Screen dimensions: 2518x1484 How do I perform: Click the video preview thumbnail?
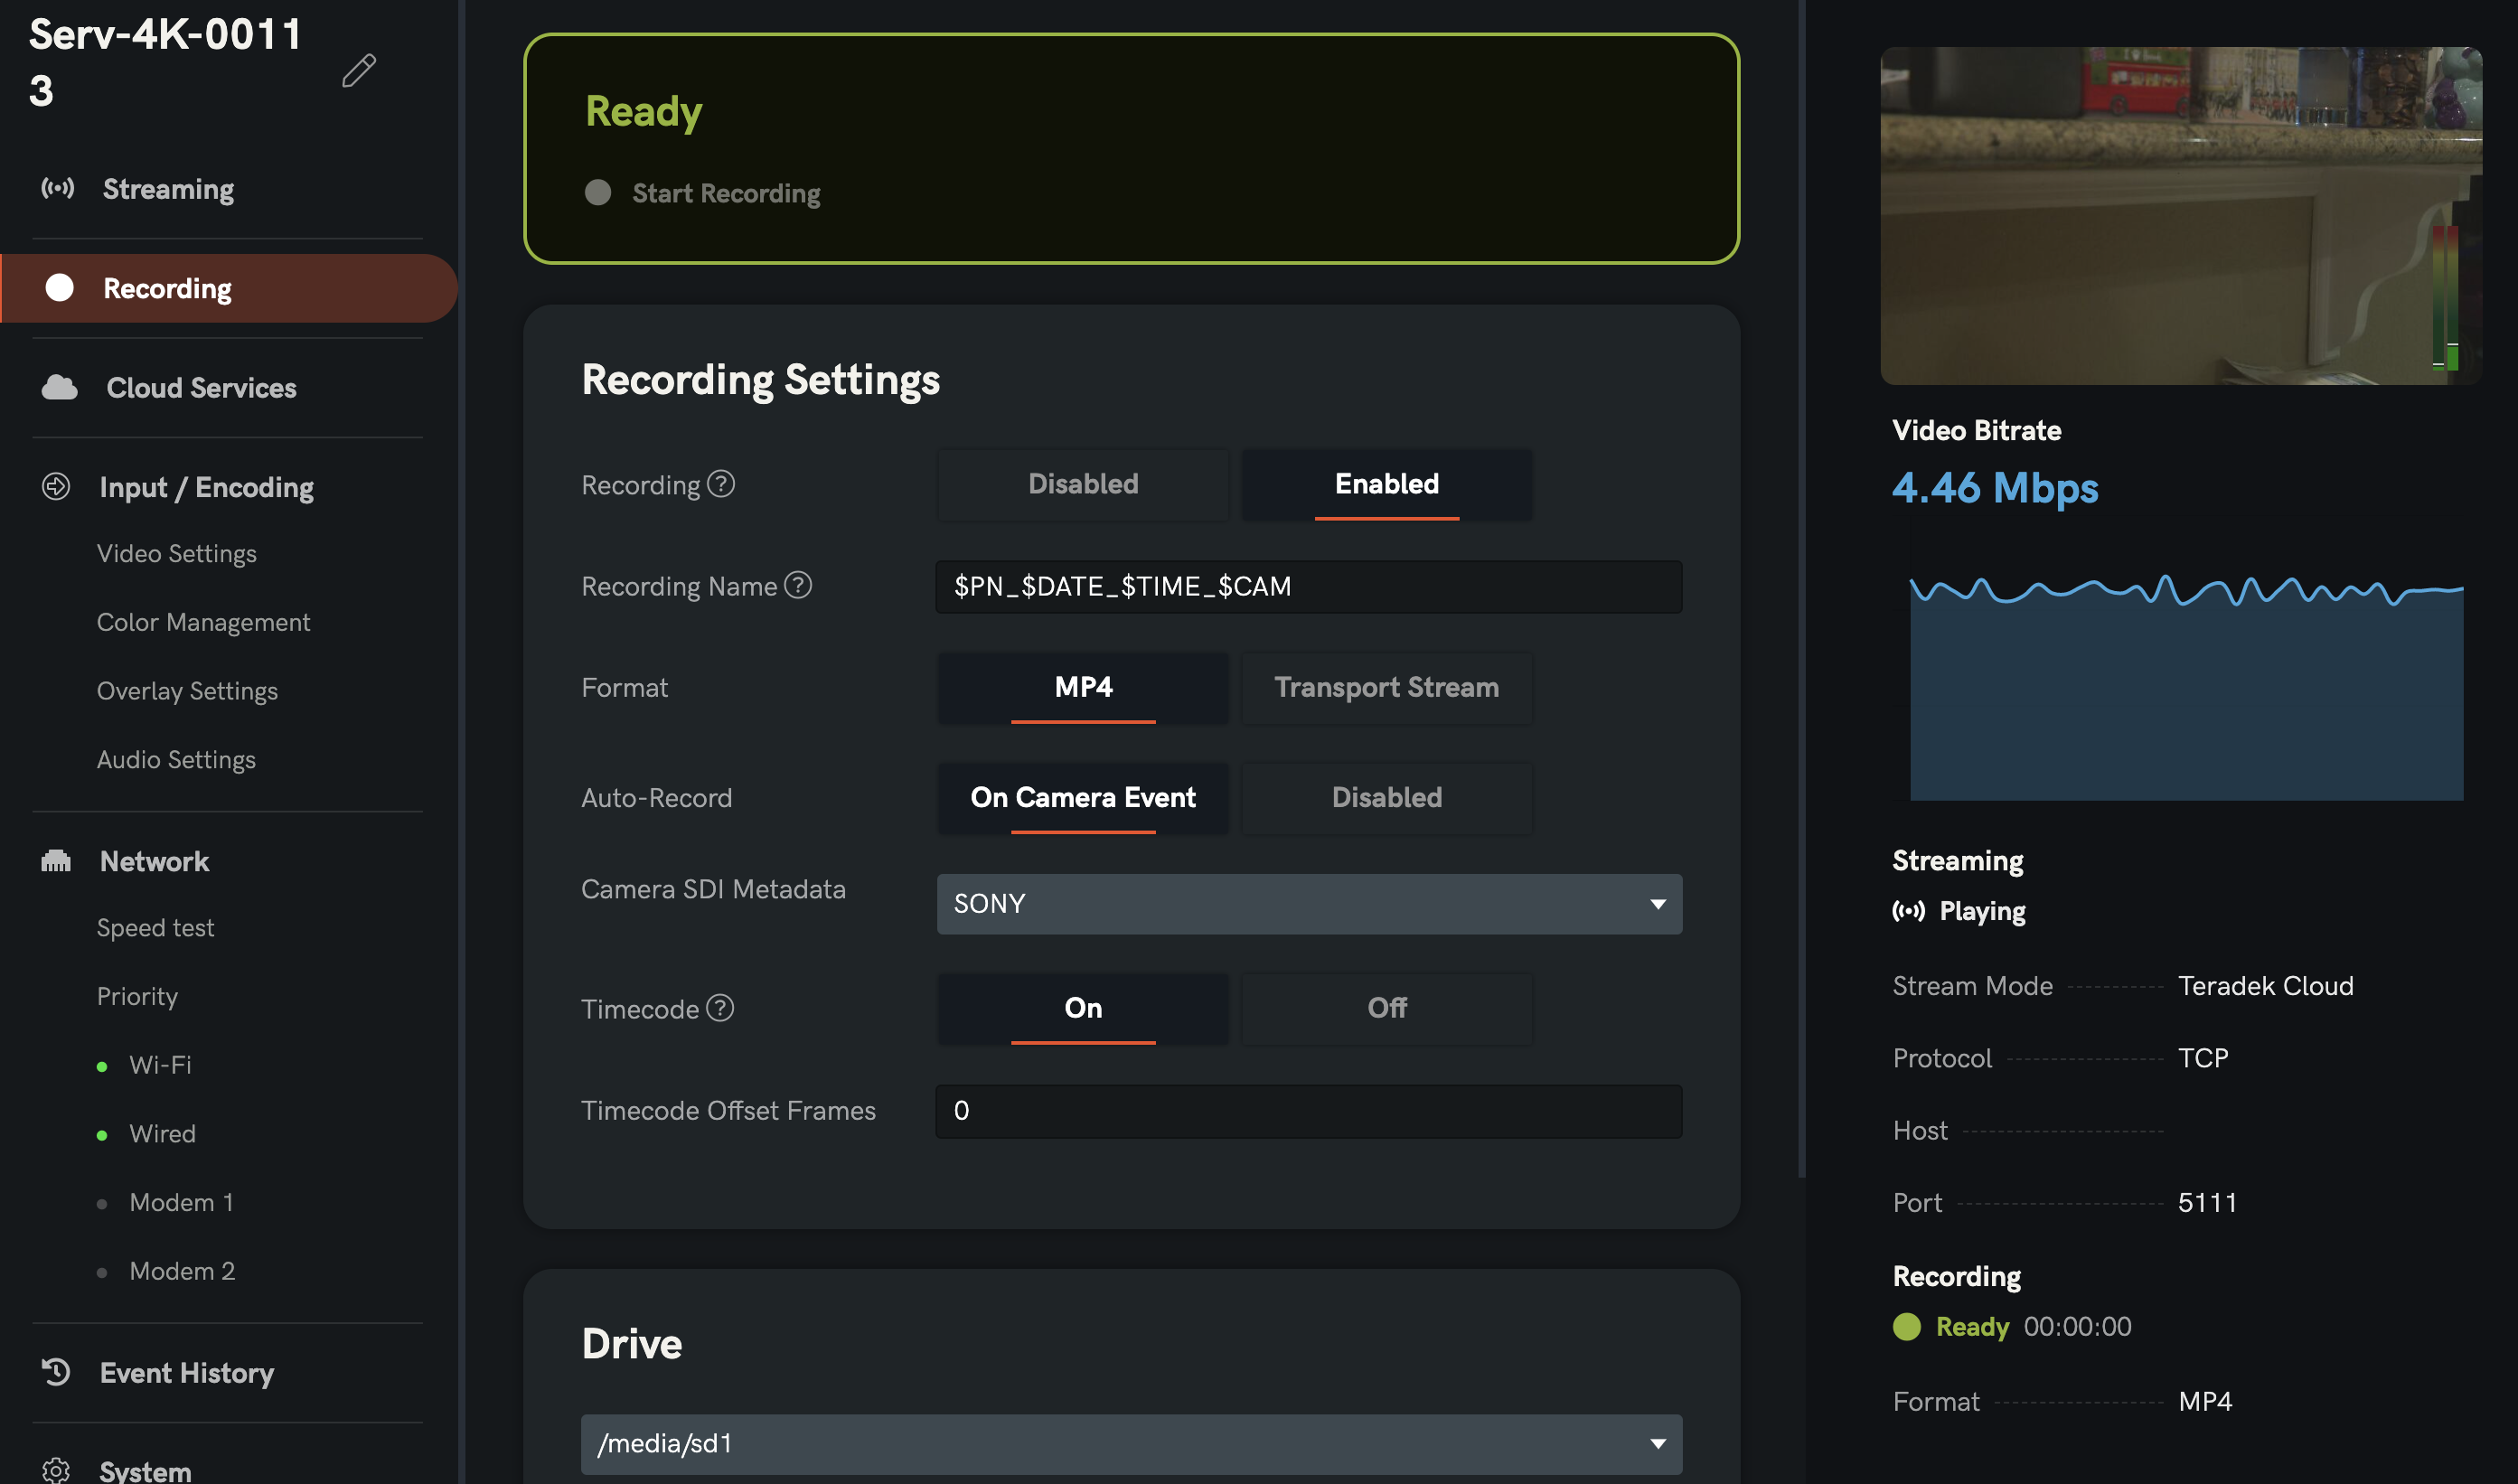click(x=2181, y=216)
